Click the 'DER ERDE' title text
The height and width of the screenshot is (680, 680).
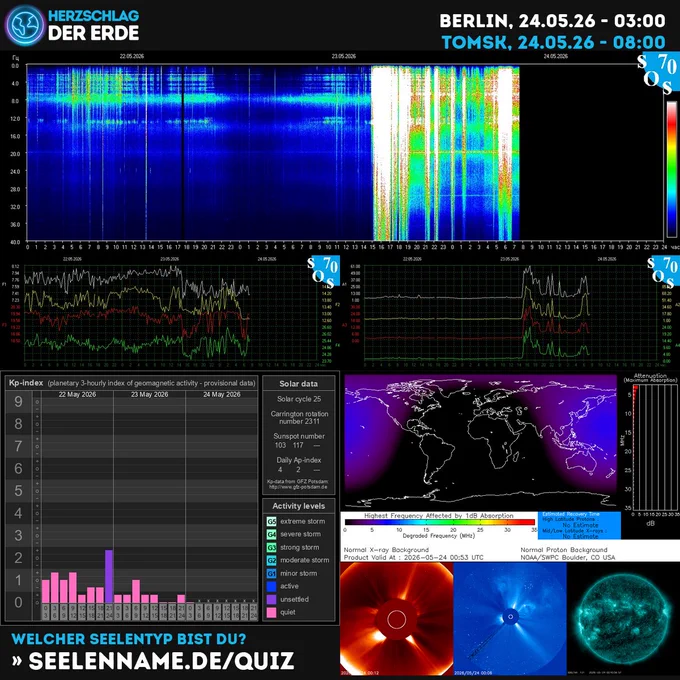(x=93, y=33)
